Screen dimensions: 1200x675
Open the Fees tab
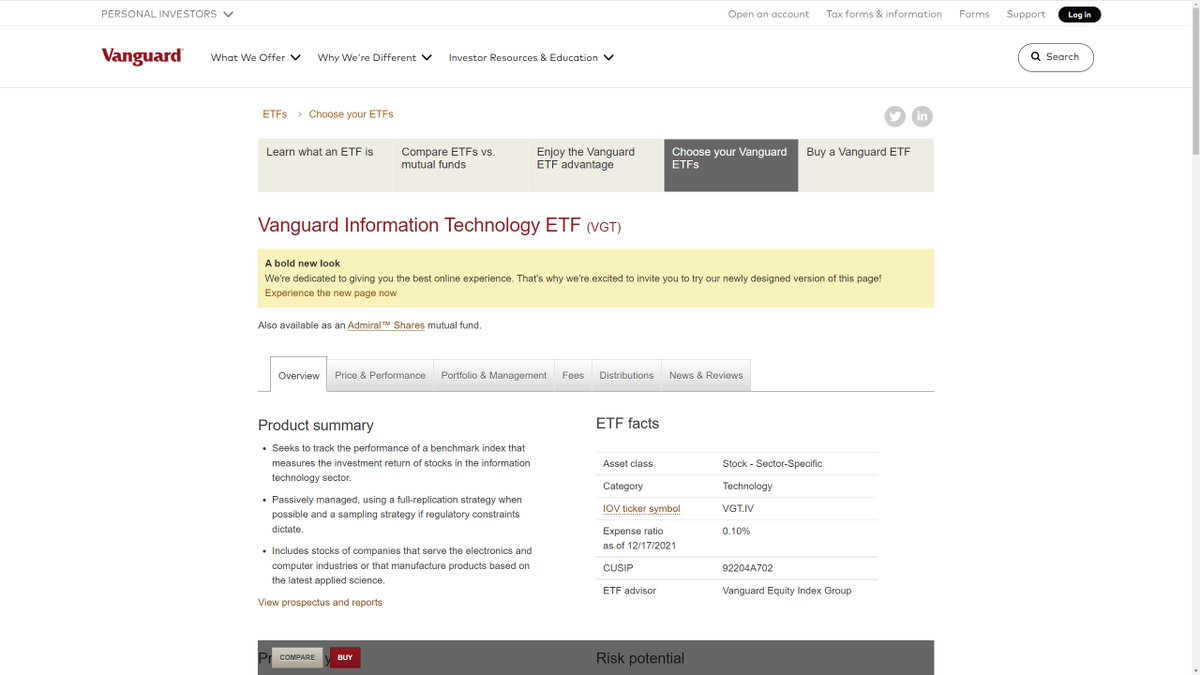click(573, 375)
